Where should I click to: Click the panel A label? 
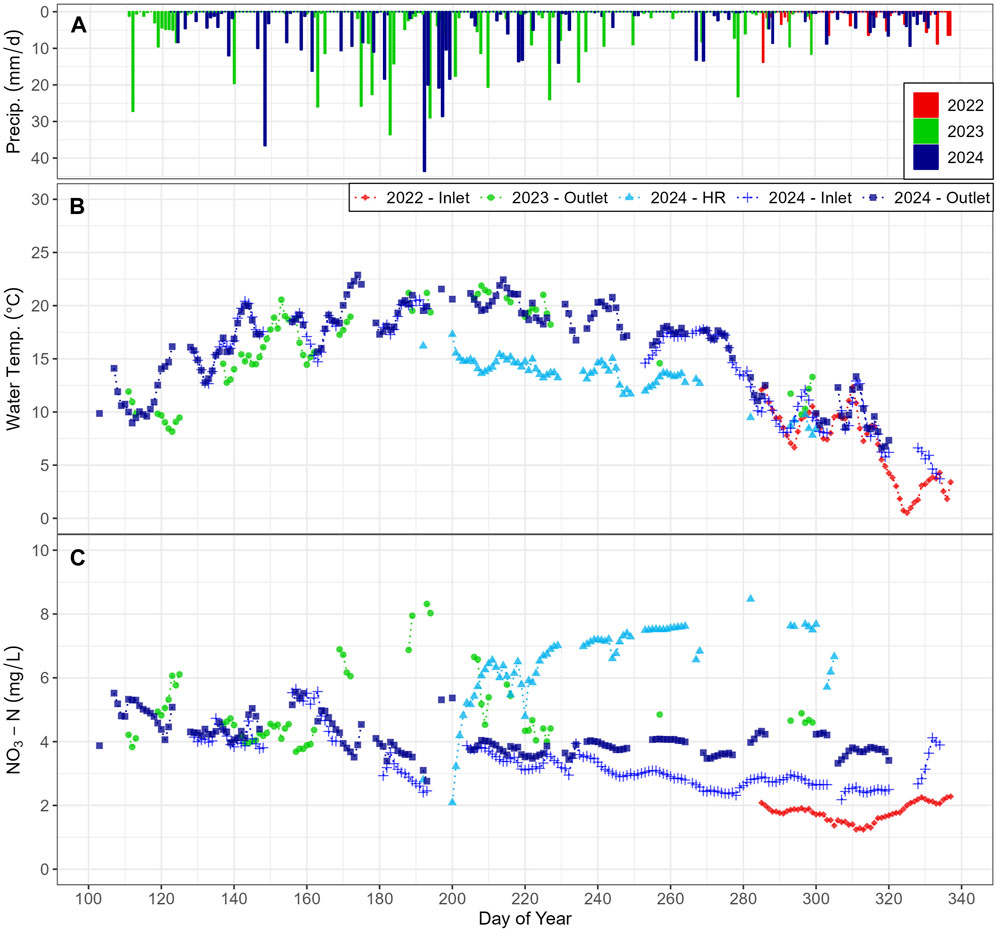click(77, 27)
